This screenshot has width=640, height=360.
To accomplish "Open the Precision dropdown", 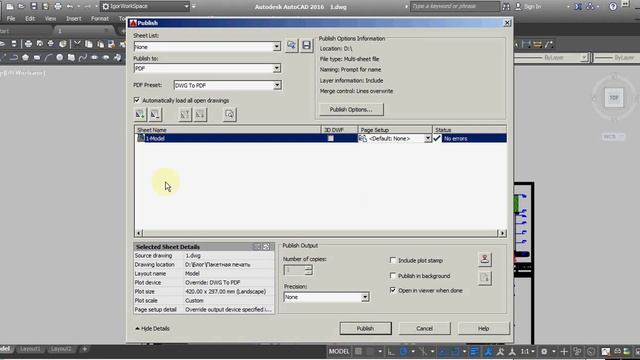I will pos(365,297).
